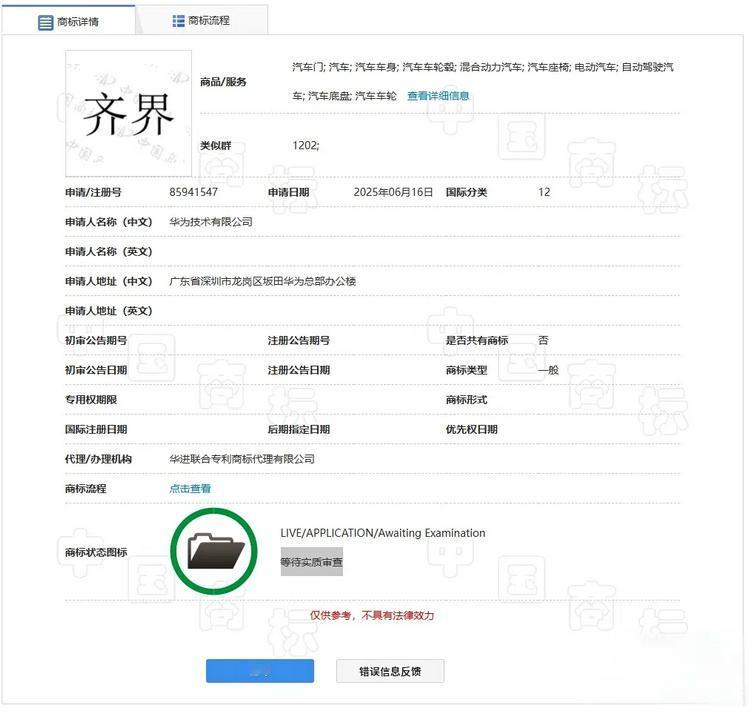This screenshot has width=752, height=712.
Task: Click the 商标流程 tab list icon
Action: pos(178,21)
